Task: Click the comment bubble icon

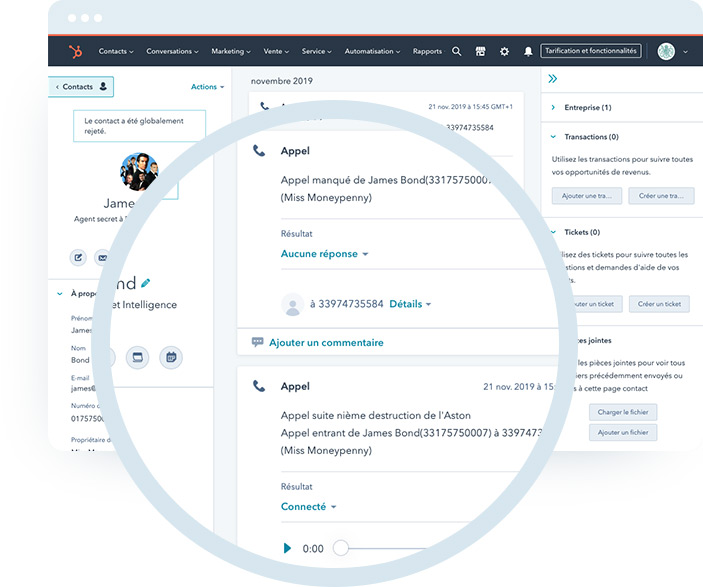Action: tap(257, 342)
